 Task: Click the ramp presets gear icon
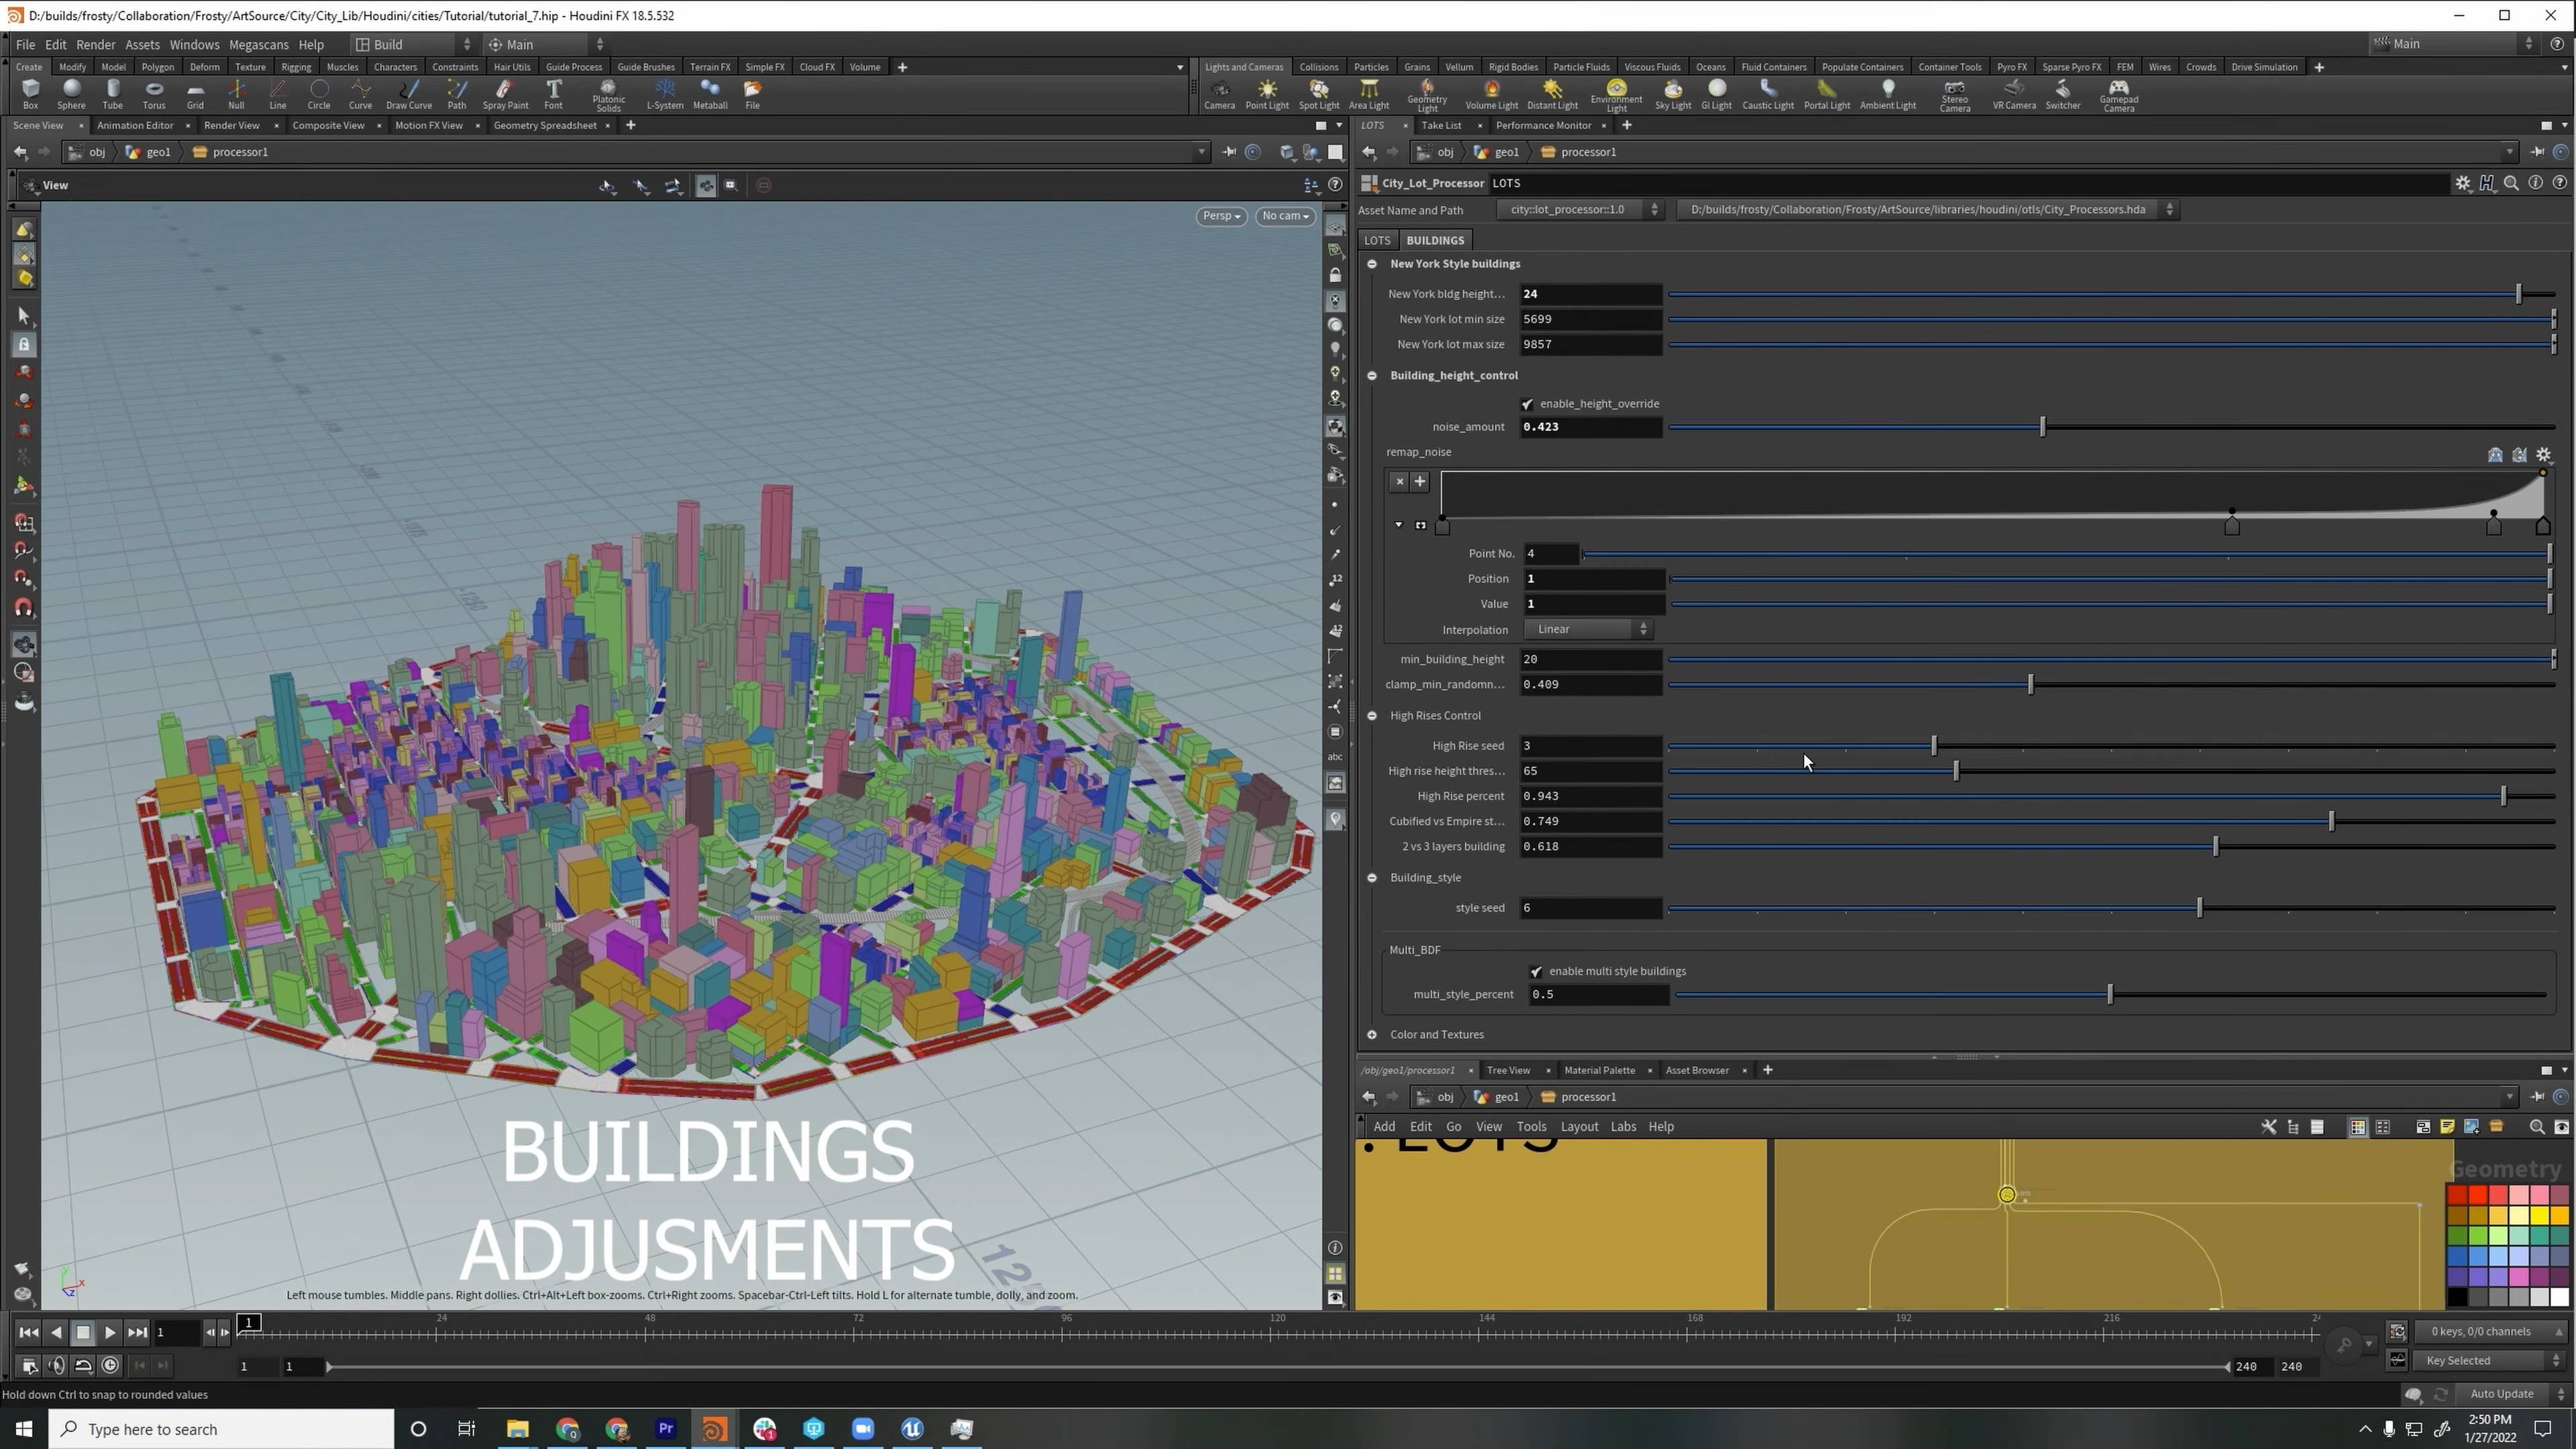pos(2544,455)
